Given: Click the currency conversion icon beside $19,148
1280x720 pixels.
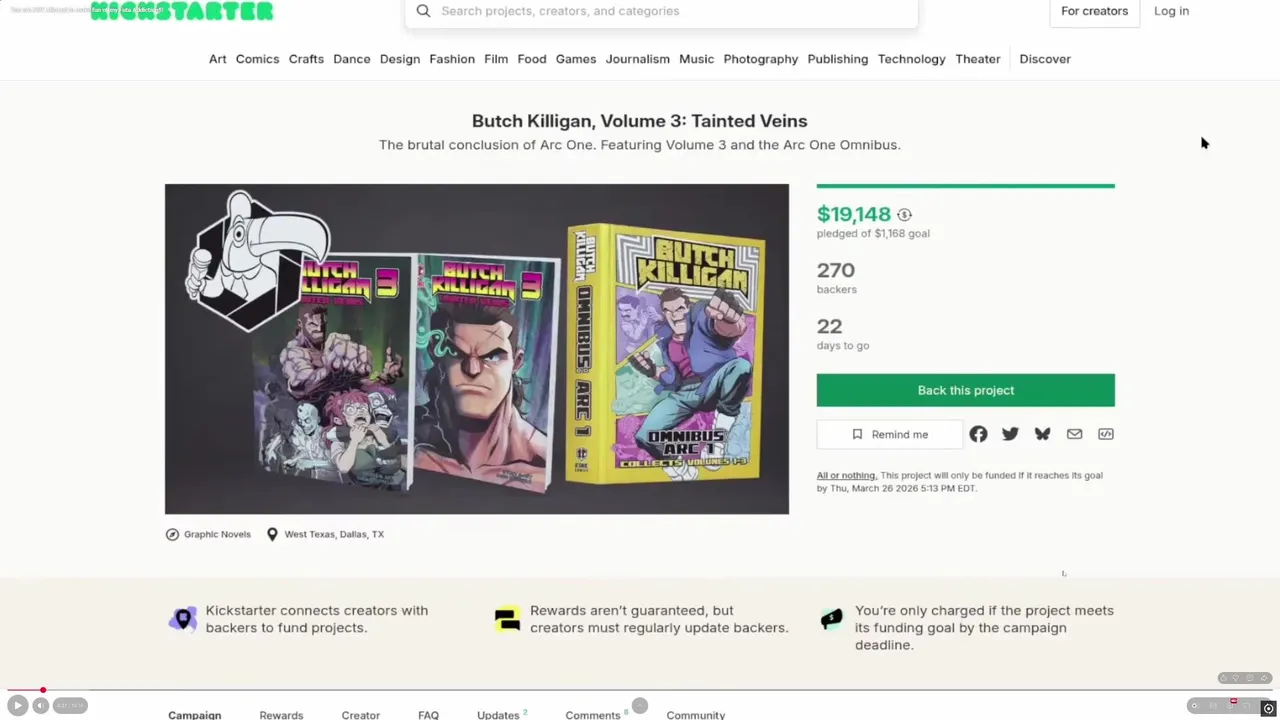Looking at the screenshot, I should 904,215.
